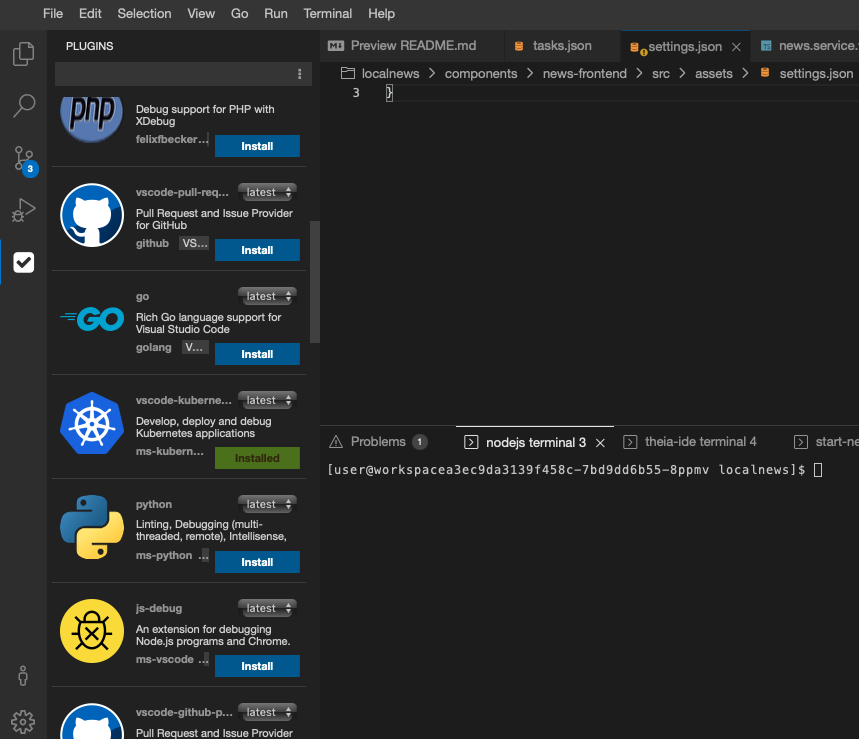Click the Python plugin logo
This screenshot has width=859, height=739.
click(91, 527)
